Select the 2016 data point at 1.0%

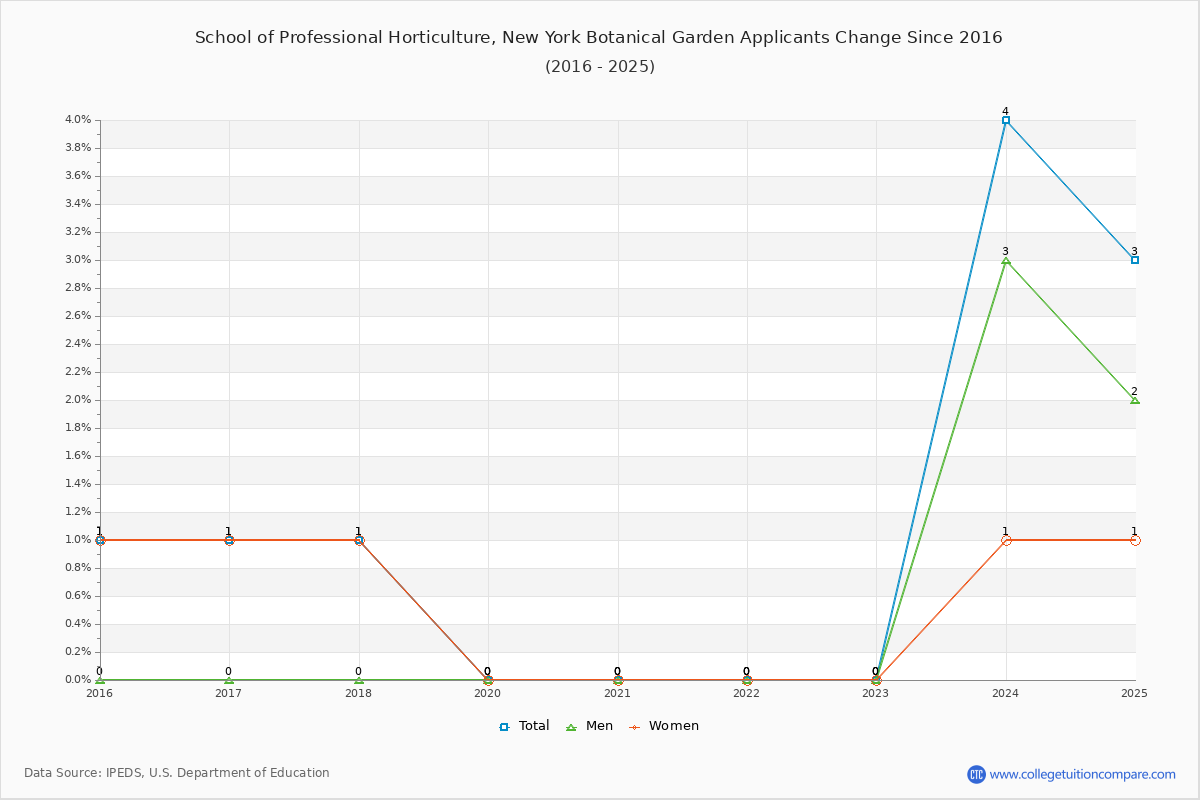tap(100, 540)
